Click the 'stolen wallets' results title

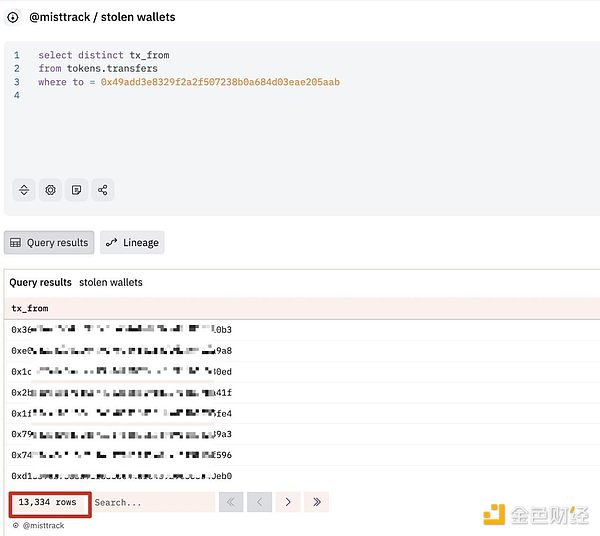pos(111,282)
